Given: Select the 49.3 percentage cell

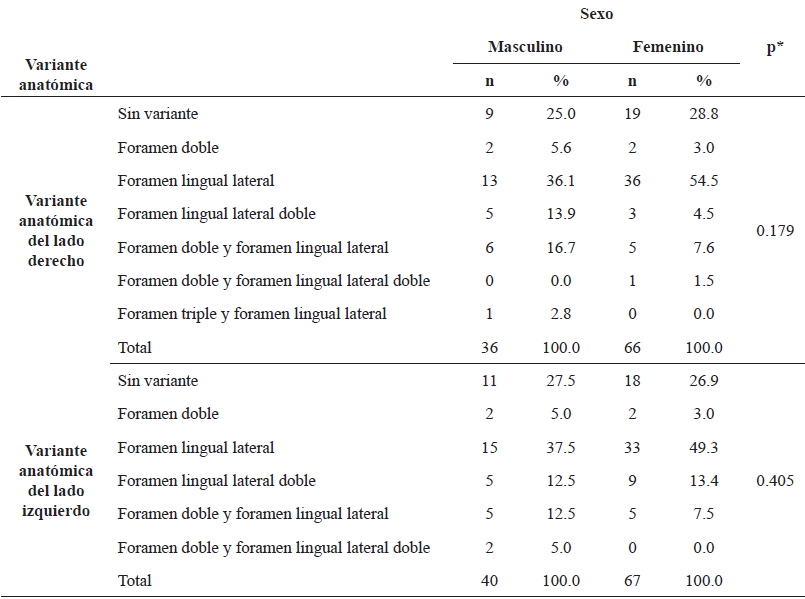Looking at the screenshot, I should [x=704, y=448].
